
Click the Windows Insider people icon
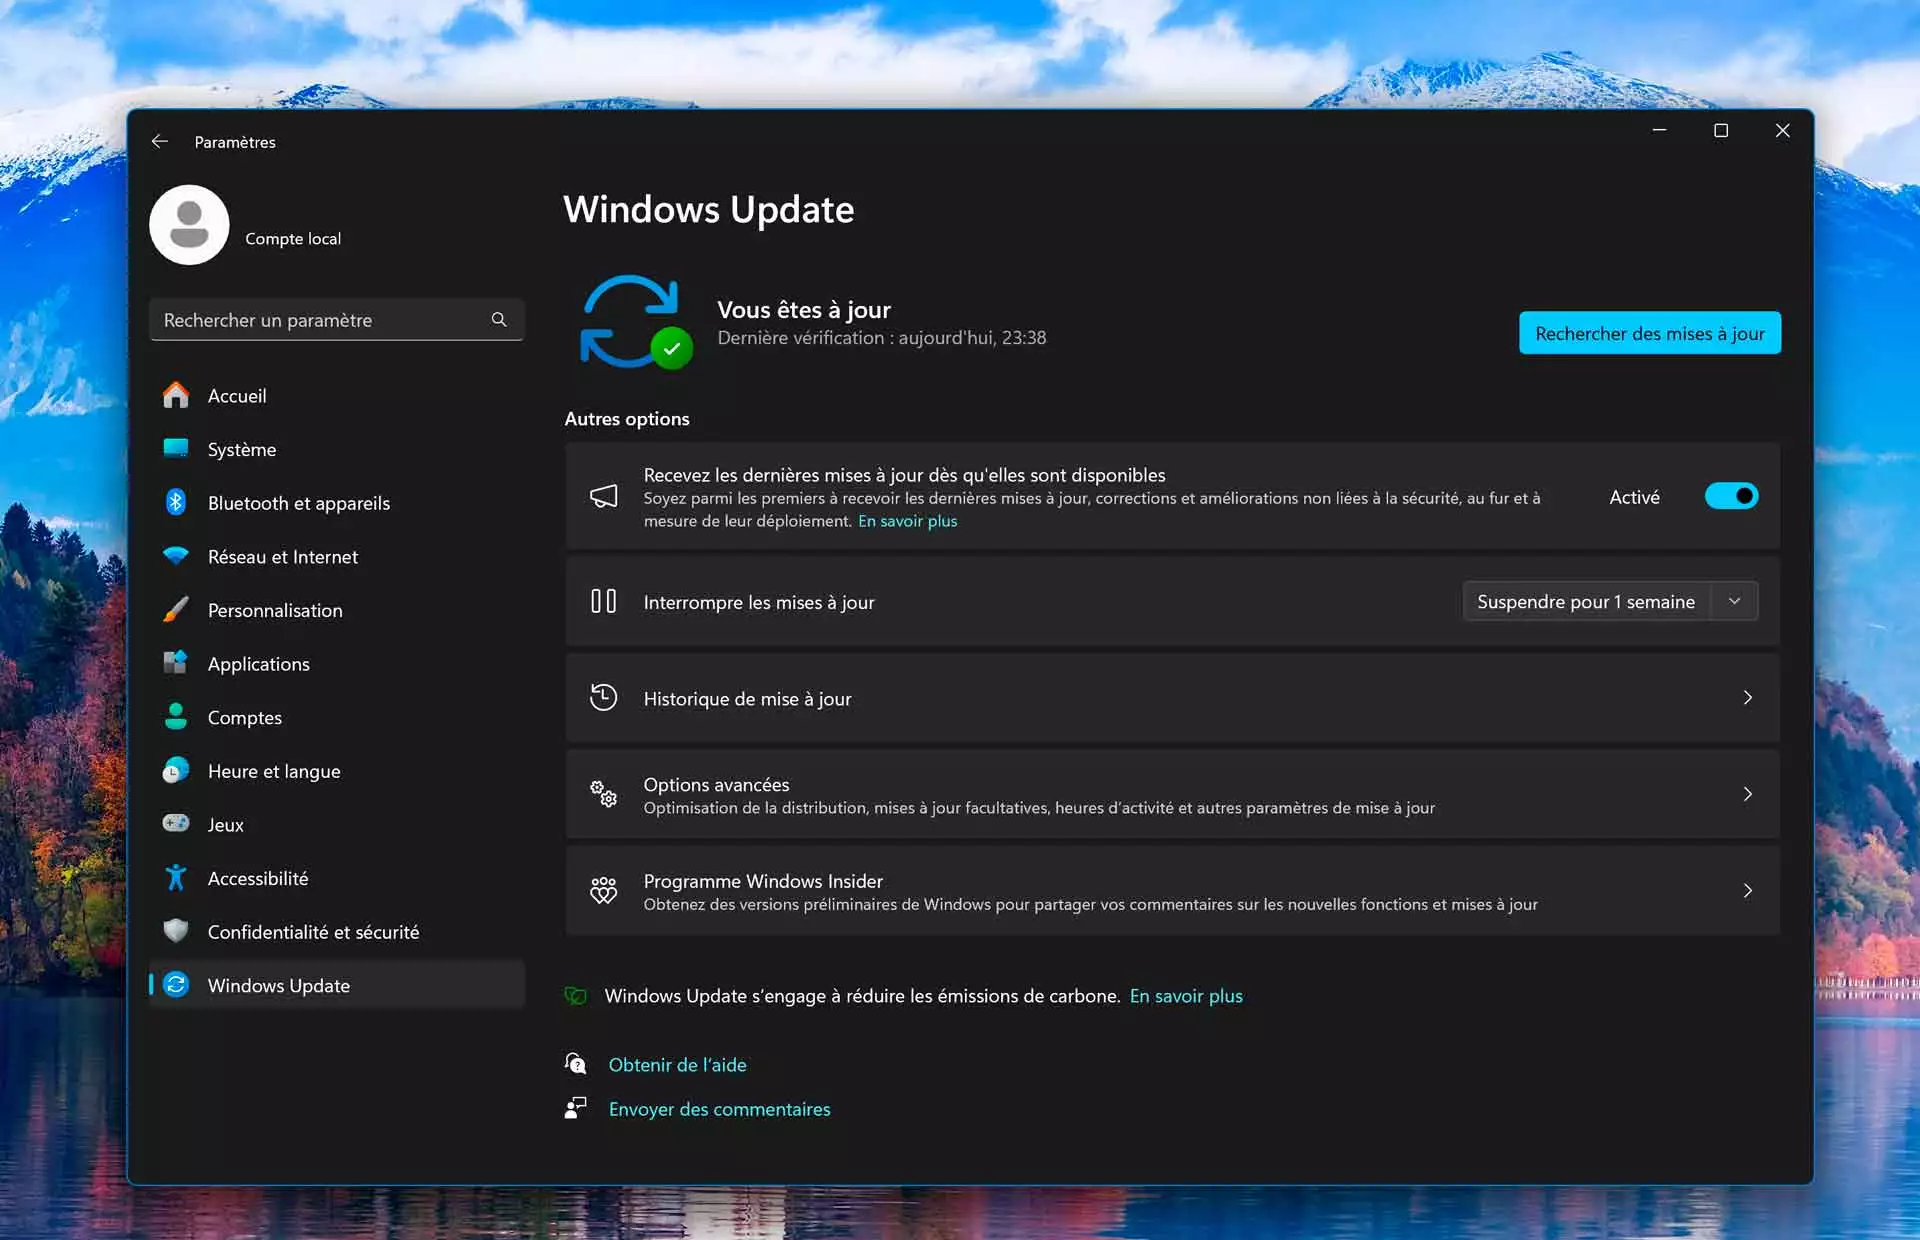point(603,890)
